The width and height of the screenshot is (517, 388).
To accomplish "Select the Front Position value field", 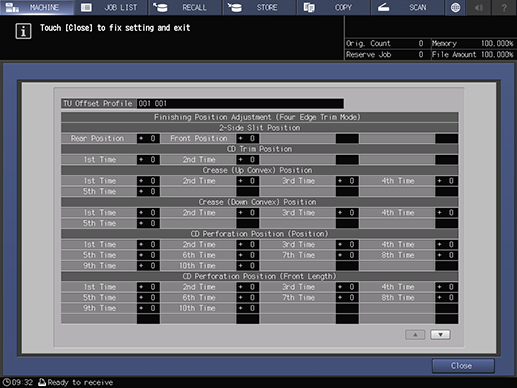I will coord(248,138).
